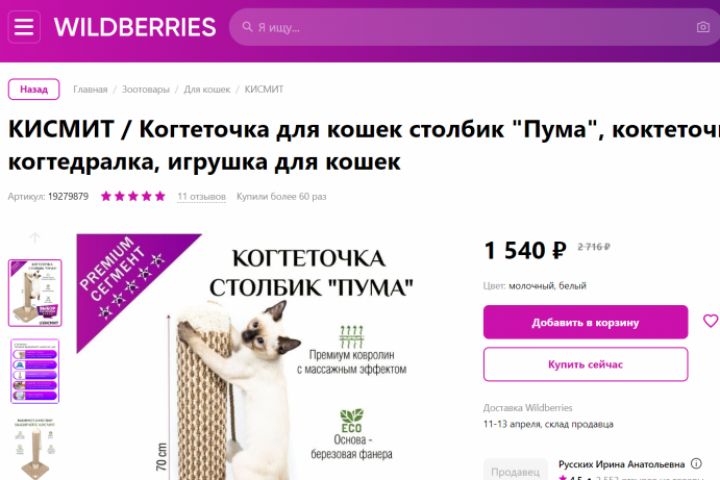Click the thumbnails up arrow

pos(34,238)
